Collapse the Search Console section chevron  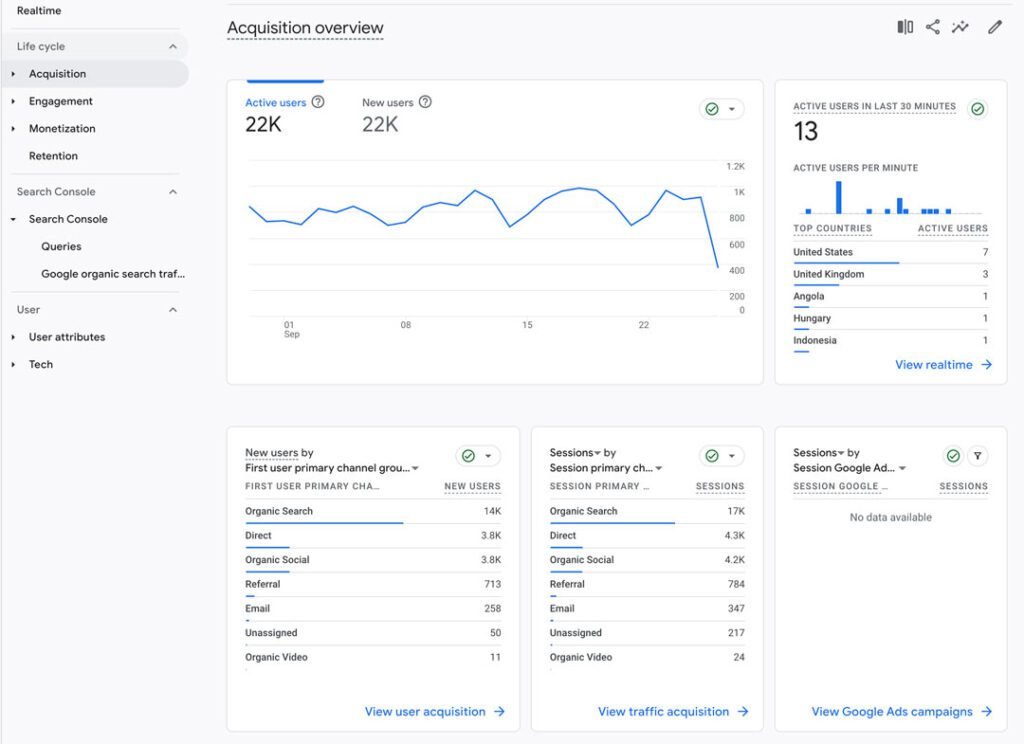pyautogui.click(x=172, y=191)
